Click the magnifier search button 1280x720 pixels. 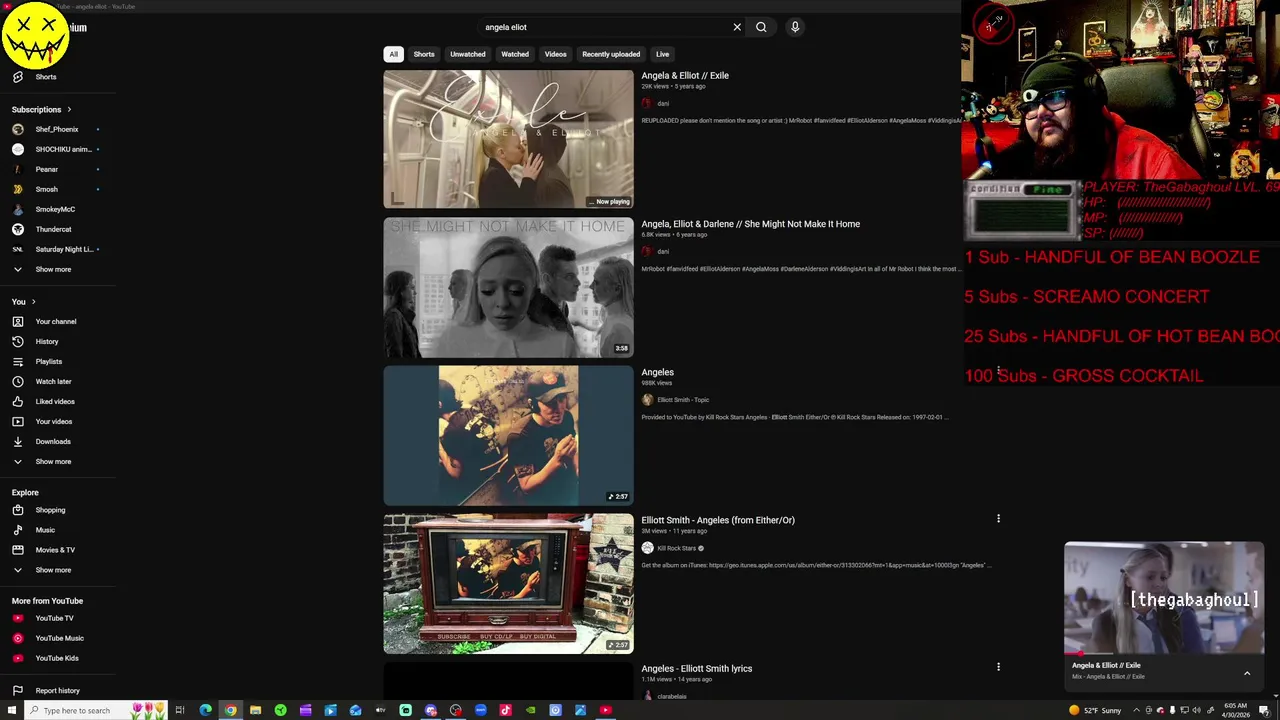(761, 27)
